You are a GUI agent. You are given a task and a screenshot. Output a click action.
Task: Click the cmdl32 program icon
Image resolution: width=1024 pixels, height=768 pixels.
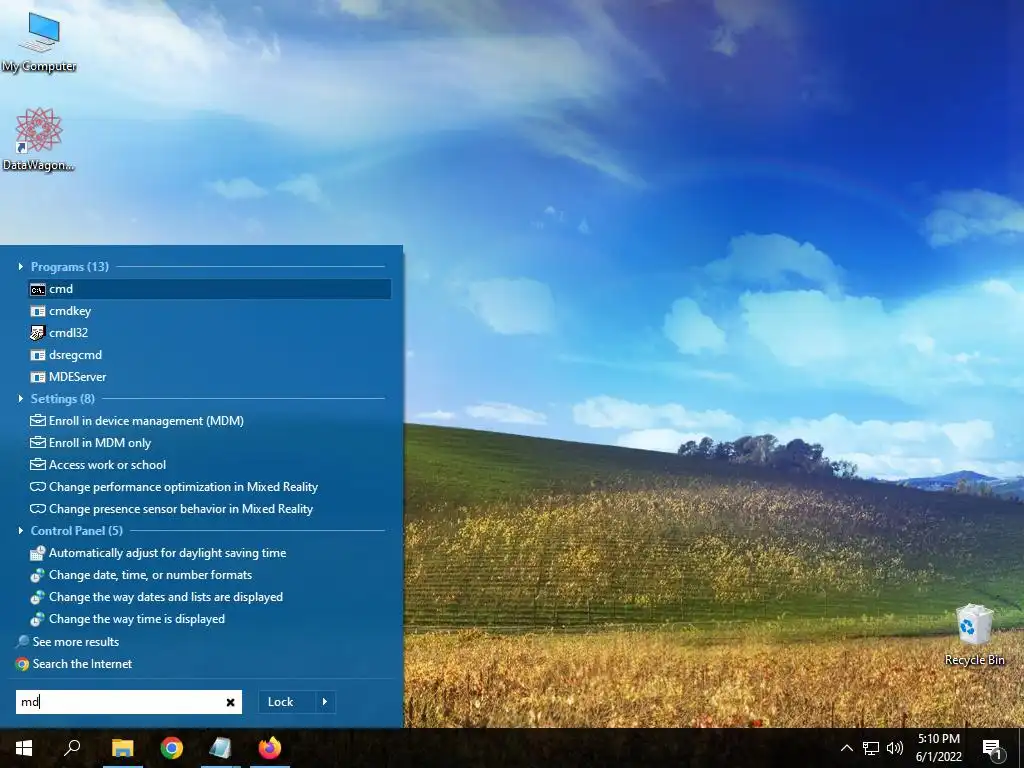click(38, 333)
